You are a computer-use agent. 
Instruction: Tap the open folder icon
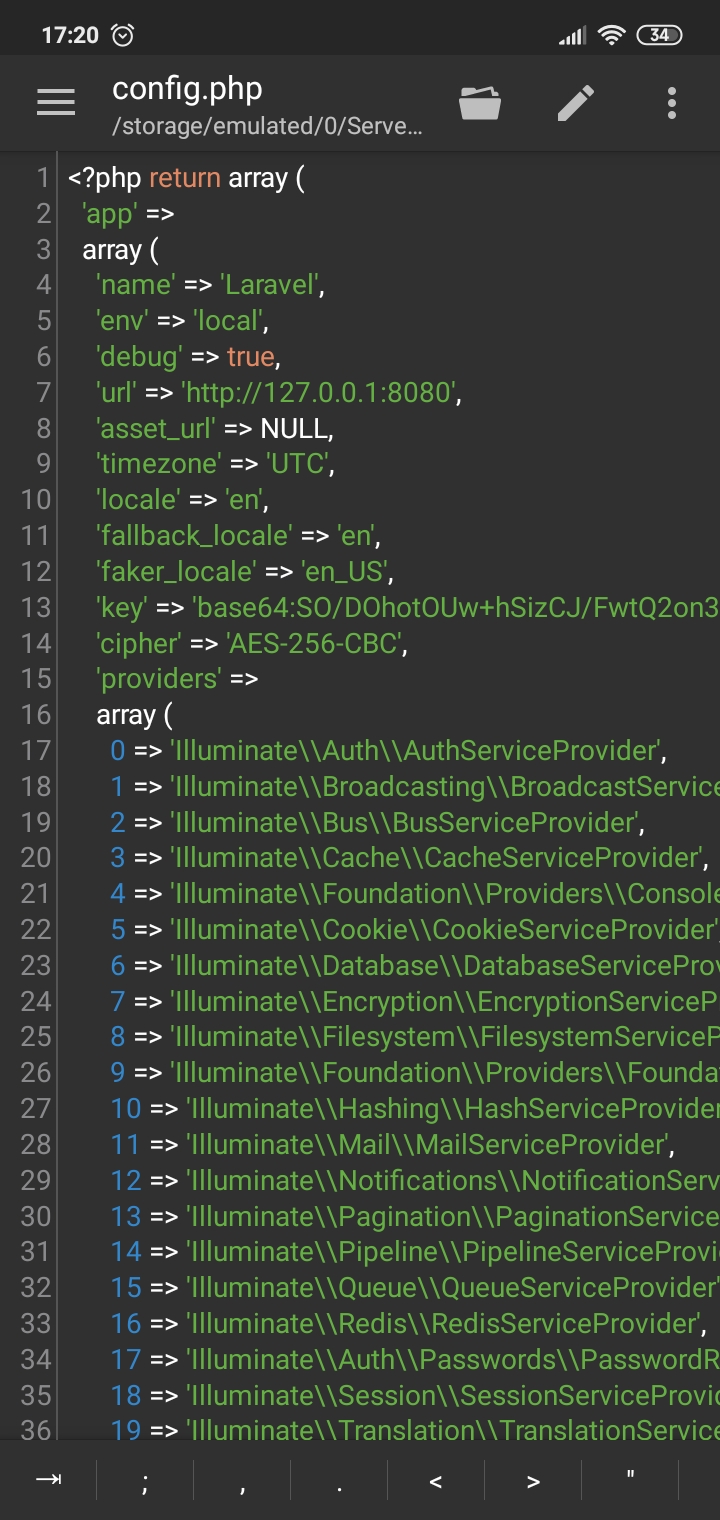[x=480, y=102]
